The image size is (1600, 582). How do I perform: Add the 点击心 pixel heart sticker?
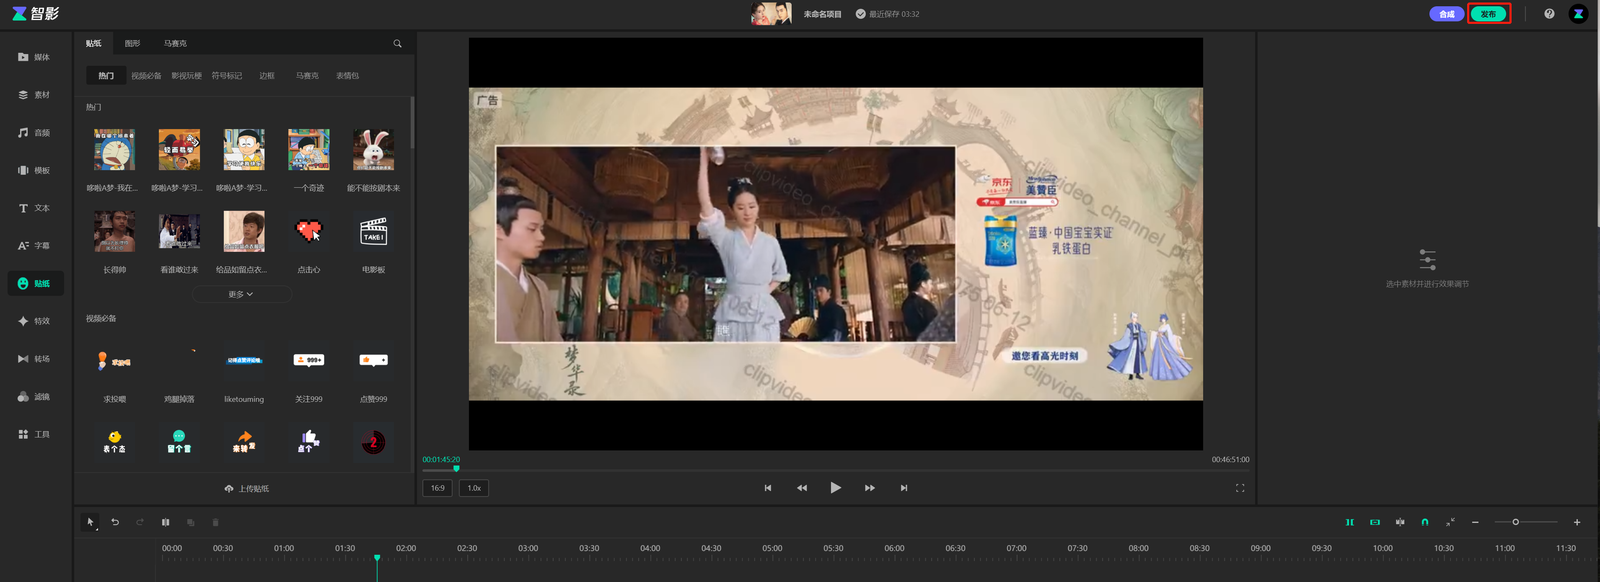309,232
